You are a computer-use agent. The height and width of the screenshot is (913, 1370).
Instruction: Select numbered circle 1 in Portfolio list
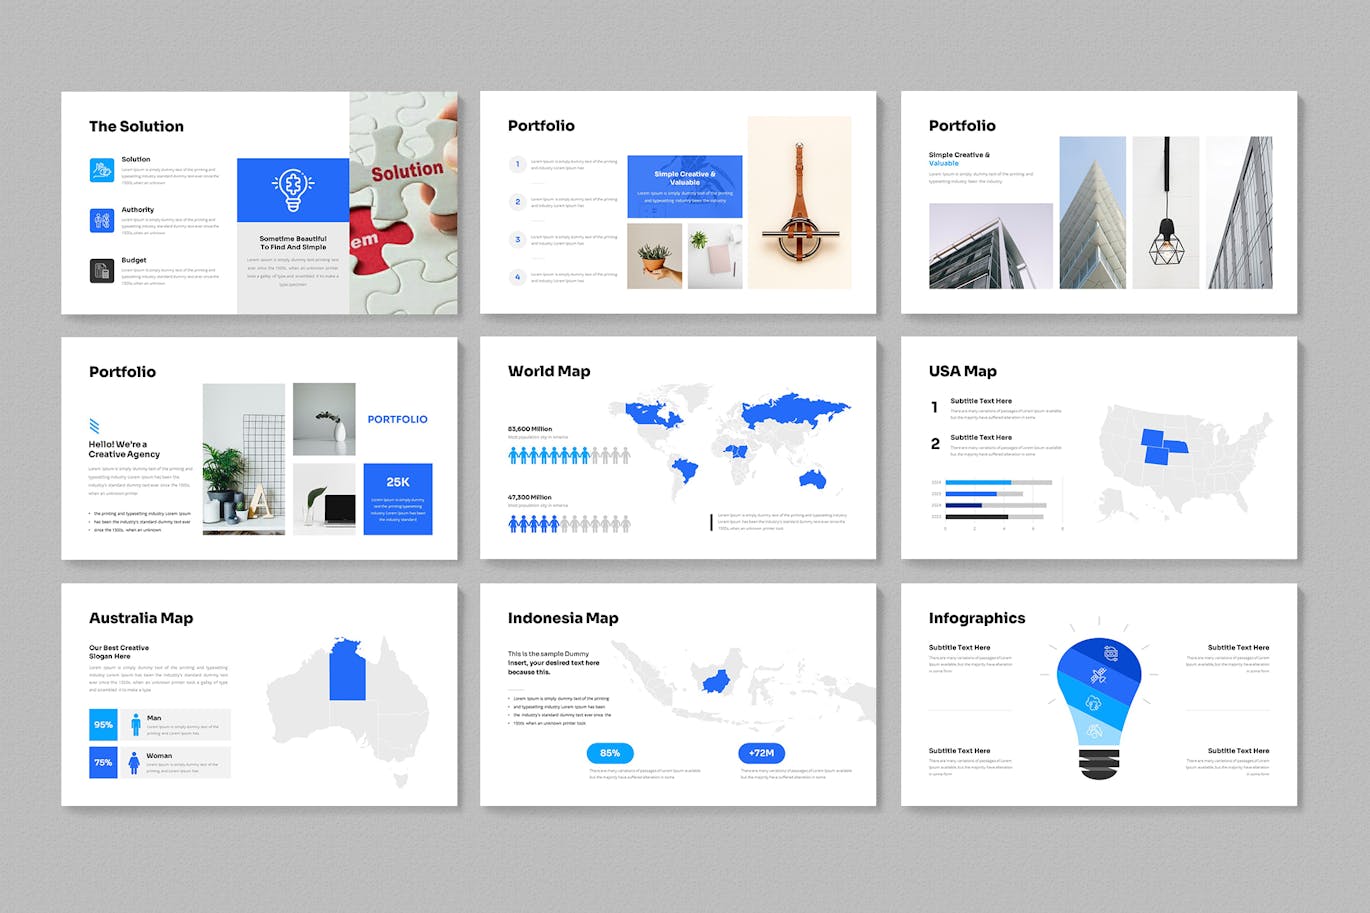(x=517, y=164)
